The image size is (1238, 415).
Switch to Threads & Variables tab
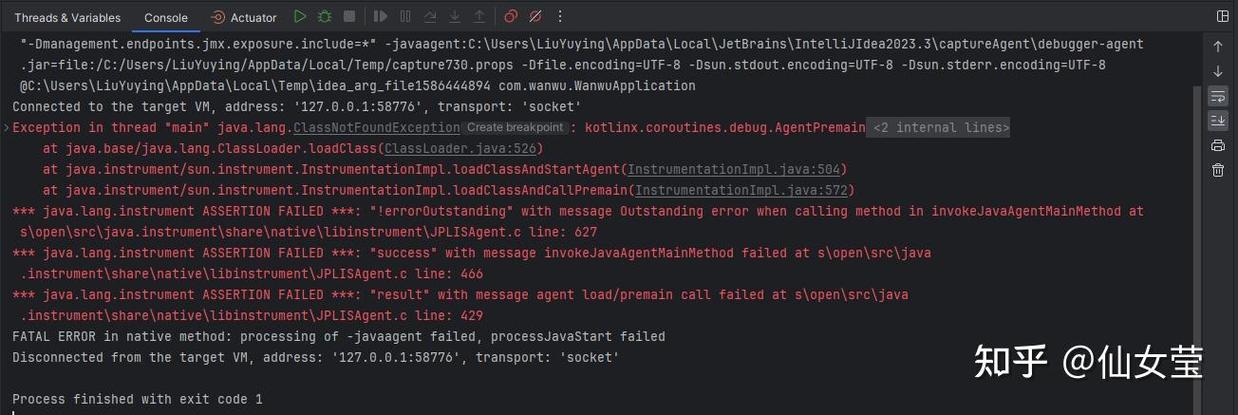pos(67,18)
